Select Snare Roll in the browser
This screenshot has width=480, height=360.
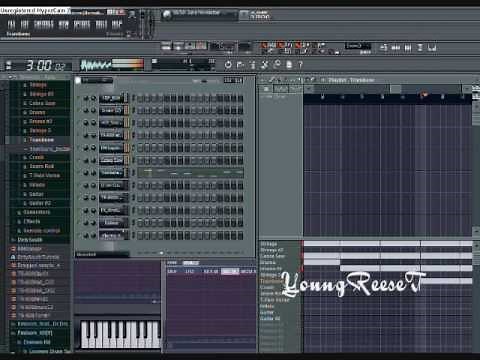coord(41,166)
